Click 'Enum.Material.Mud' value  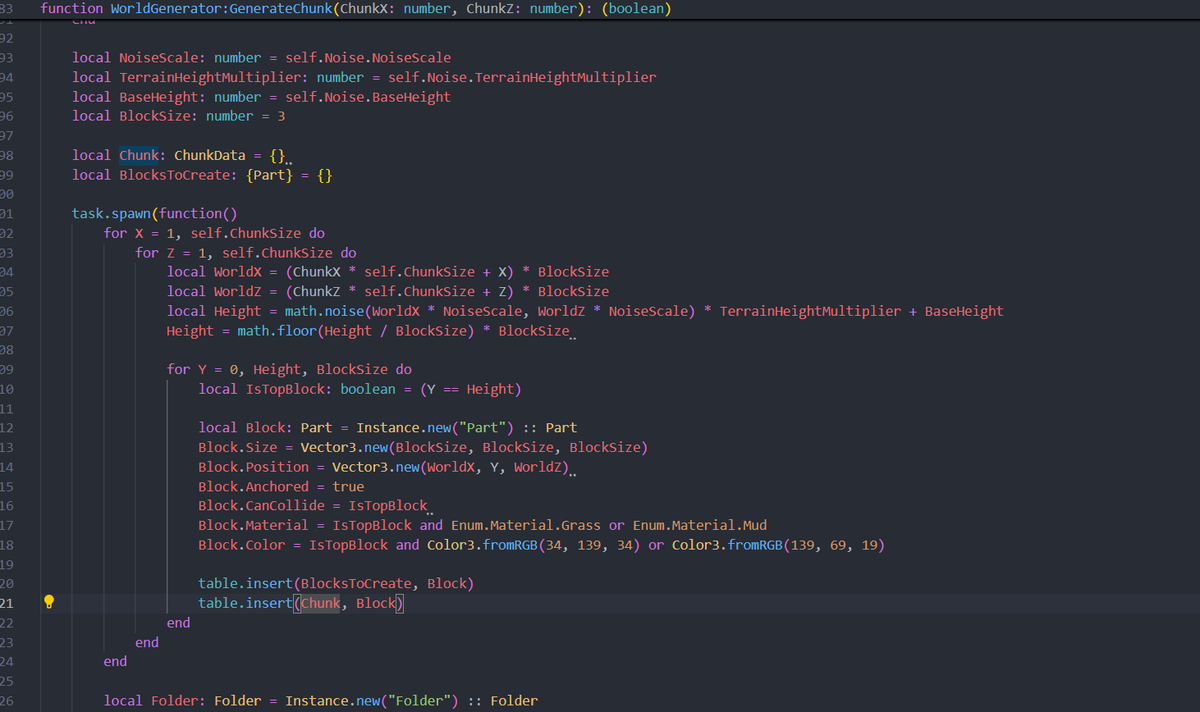700,525
